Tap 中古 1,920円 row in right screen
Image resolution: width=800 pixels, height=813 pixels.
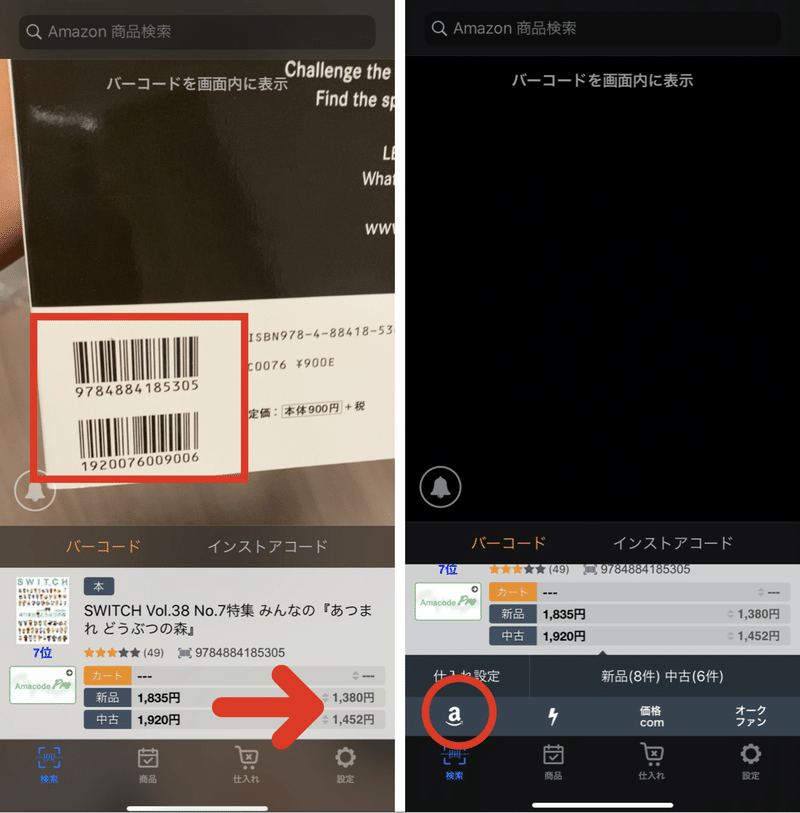pyautogui.click(x=640, y=636)
